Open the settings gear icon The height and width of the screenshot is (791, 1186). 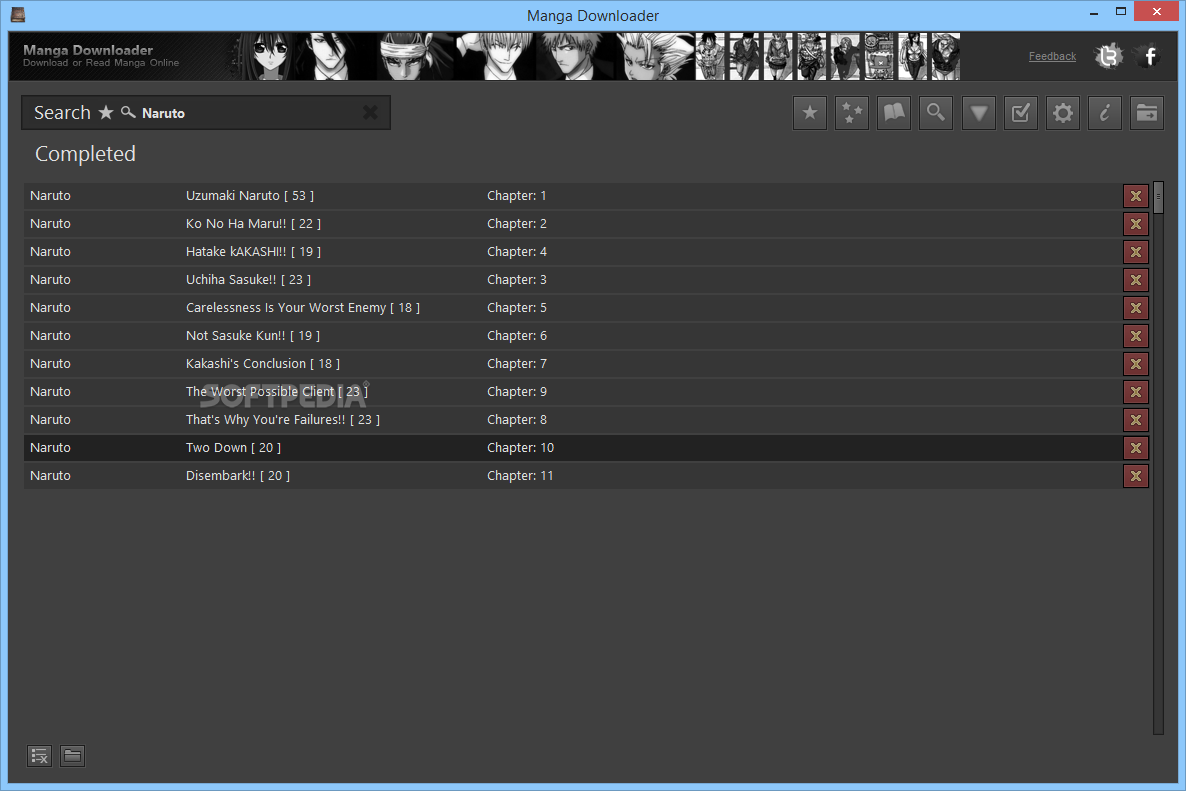[1063, 113]
